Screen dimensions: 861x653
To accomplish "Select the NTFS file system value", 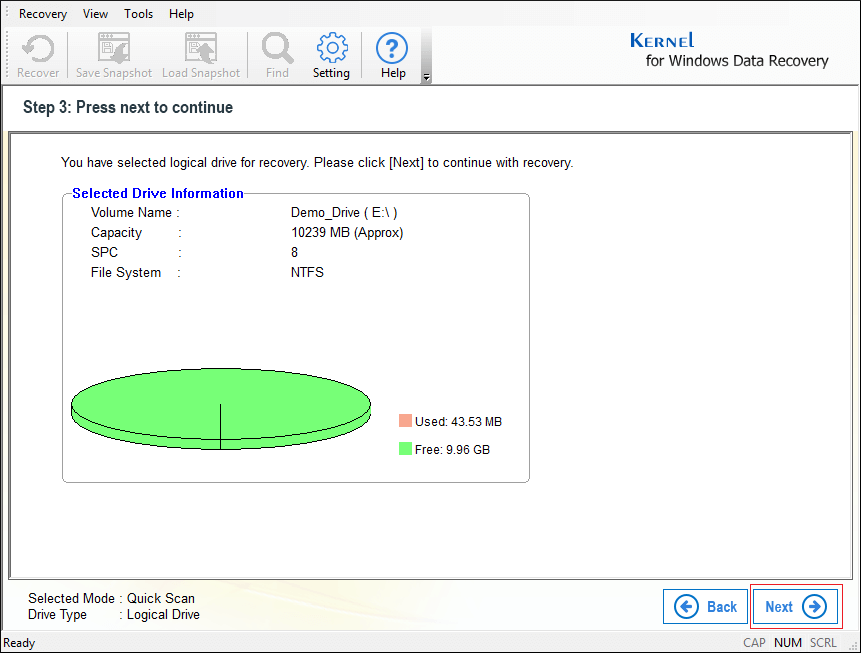I will (x=307, y=272).
